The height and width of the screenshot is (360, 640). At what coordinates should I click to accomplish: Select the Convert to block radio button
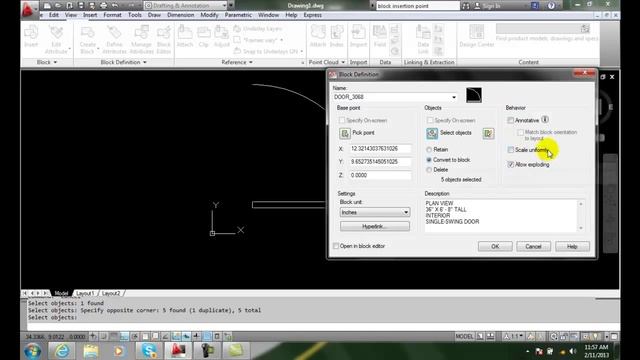click(x=429, y=160)
